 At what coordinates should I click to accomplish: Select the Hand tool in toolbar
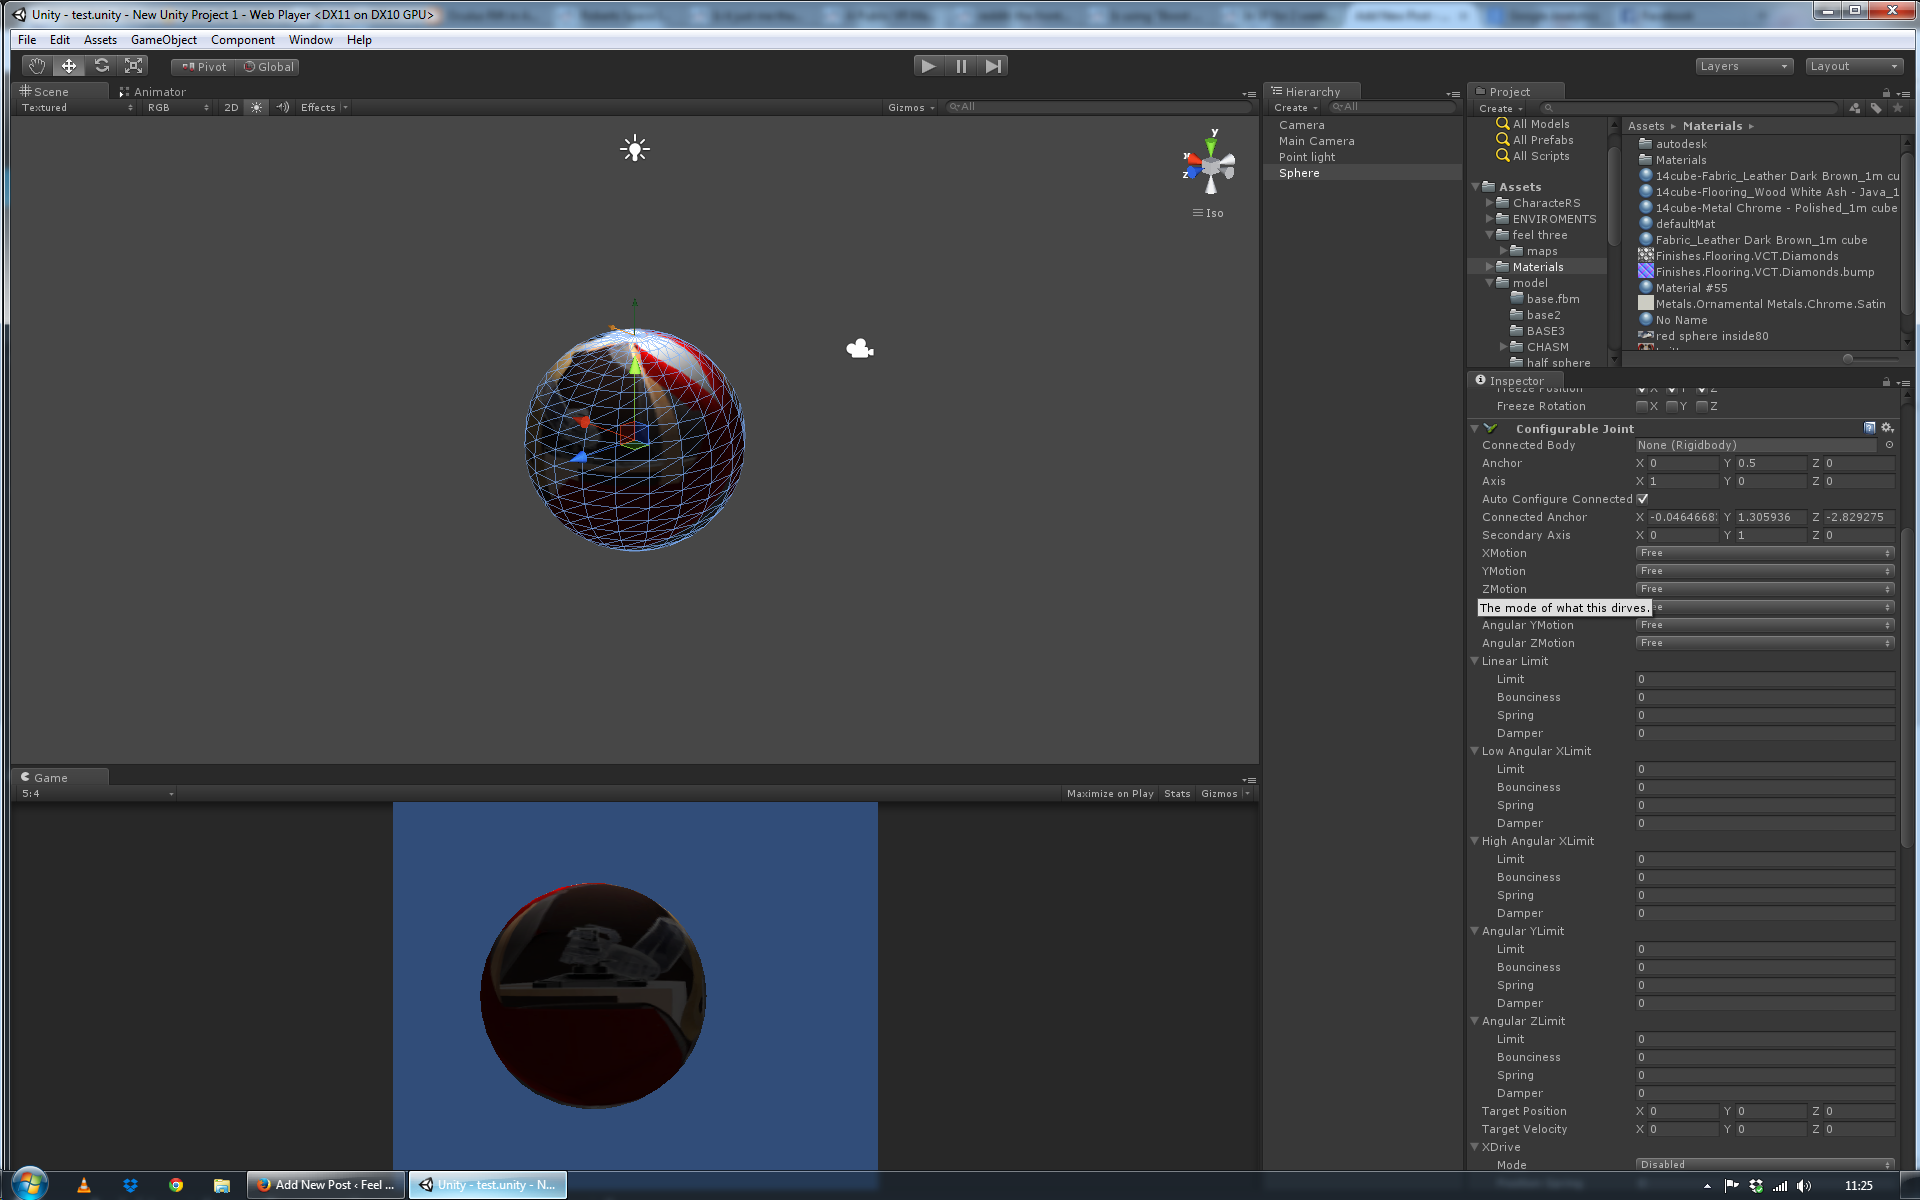(37, 66)
